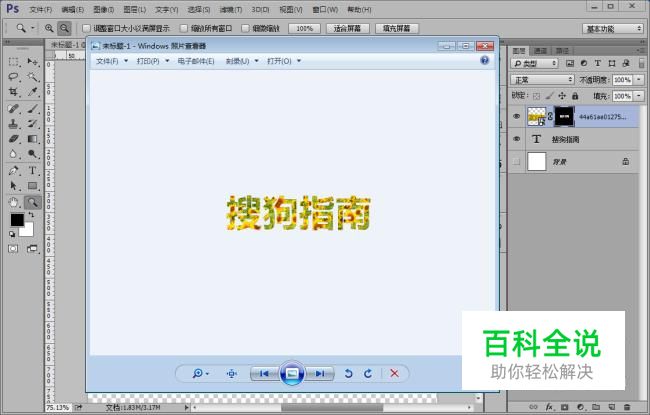Hide the 44a61ae01275 layer
Screen dimensions: 650x415
(x=517, y=116)
